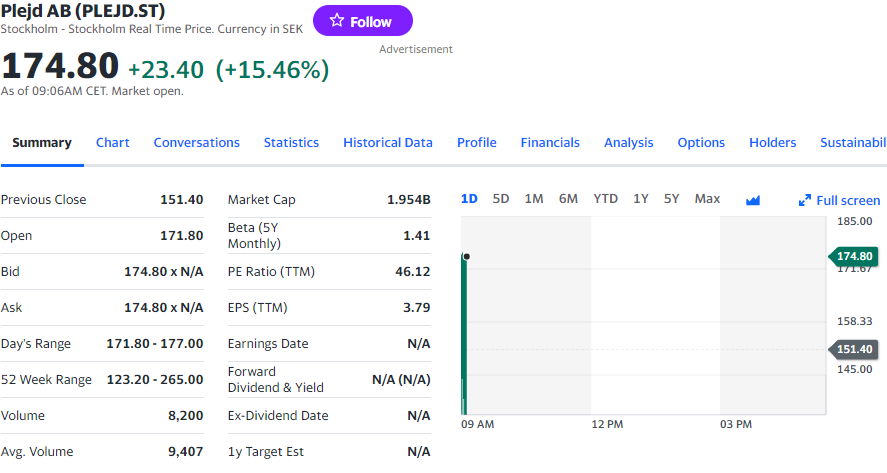This screenshot has width=887, height=473.
Task: Click the full screen expand arrows icon
Action: (804, 200)
